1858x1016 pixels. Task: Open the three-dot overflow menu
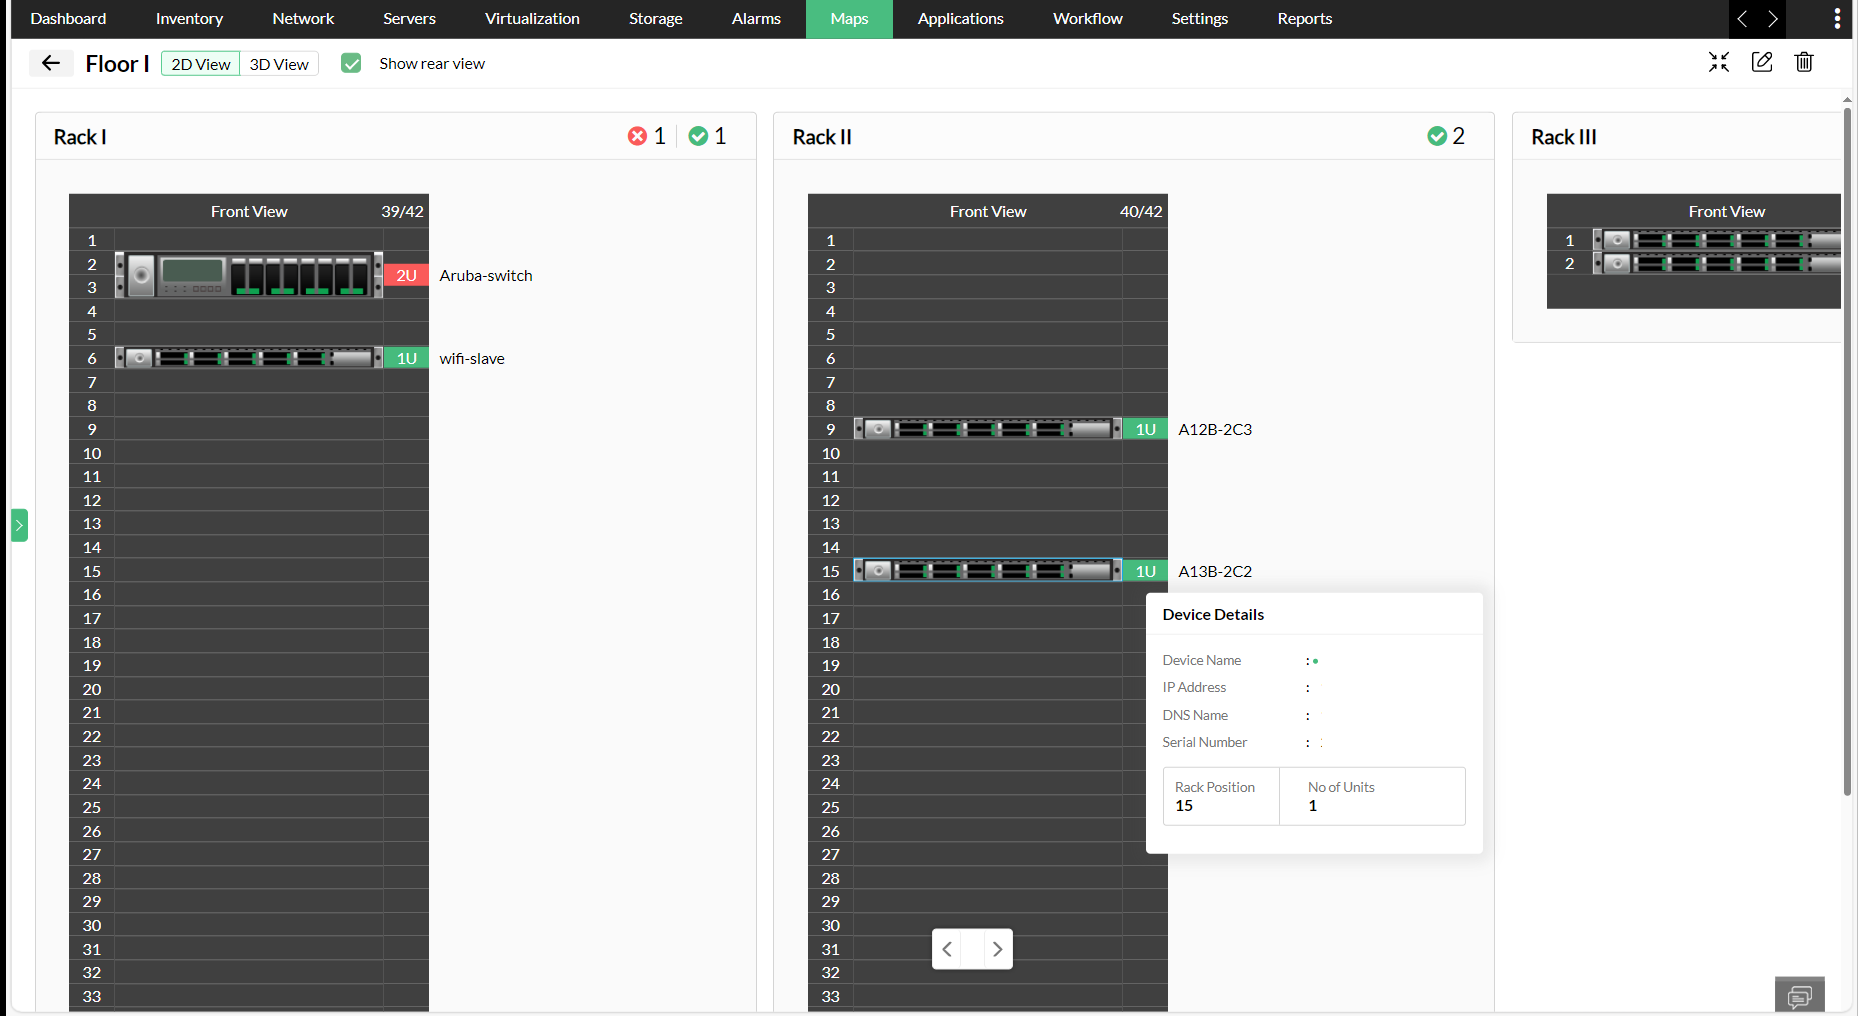pos(1836,18)
